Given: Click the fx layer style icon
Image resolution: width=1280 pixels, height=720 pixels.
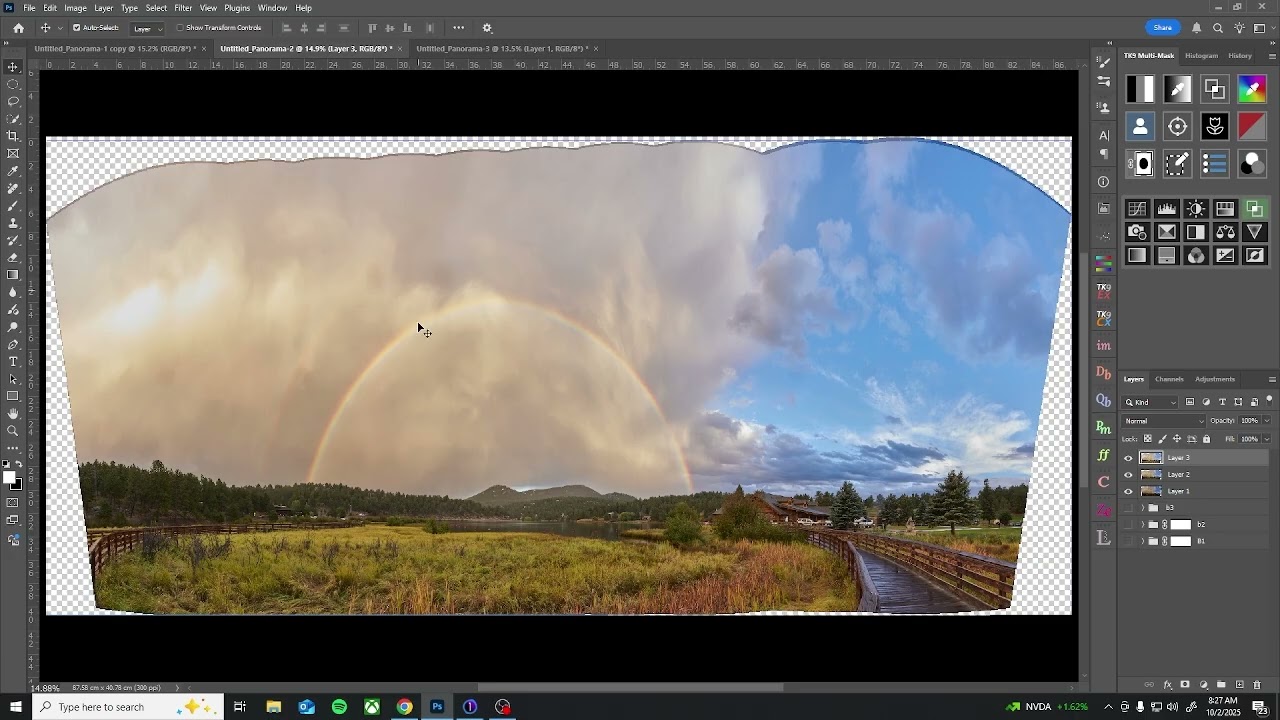Looking at the screenshot, I should pos(1167,685).
